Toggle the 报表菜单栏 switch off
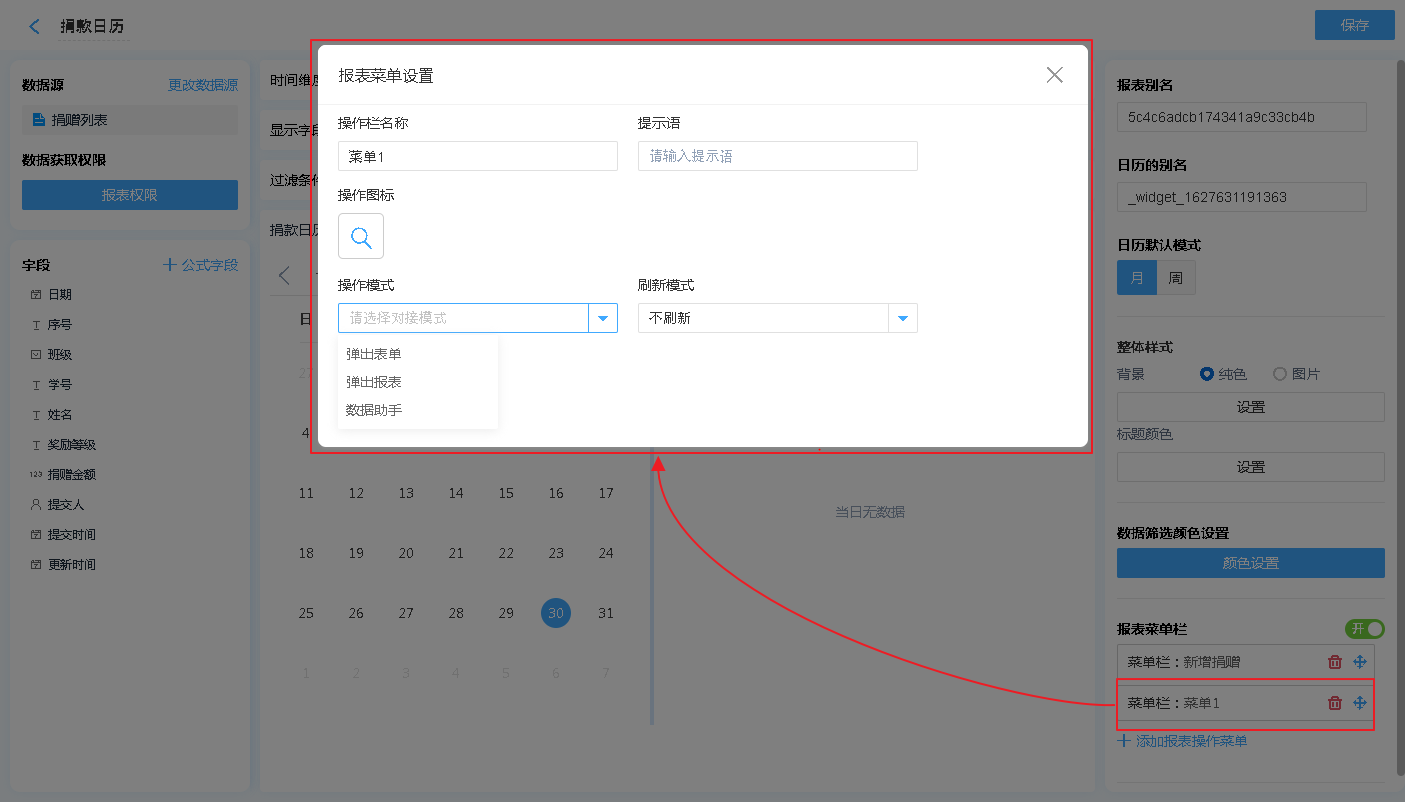The height and width of the screenshot is (802, 1405). tap(1365, 629)
